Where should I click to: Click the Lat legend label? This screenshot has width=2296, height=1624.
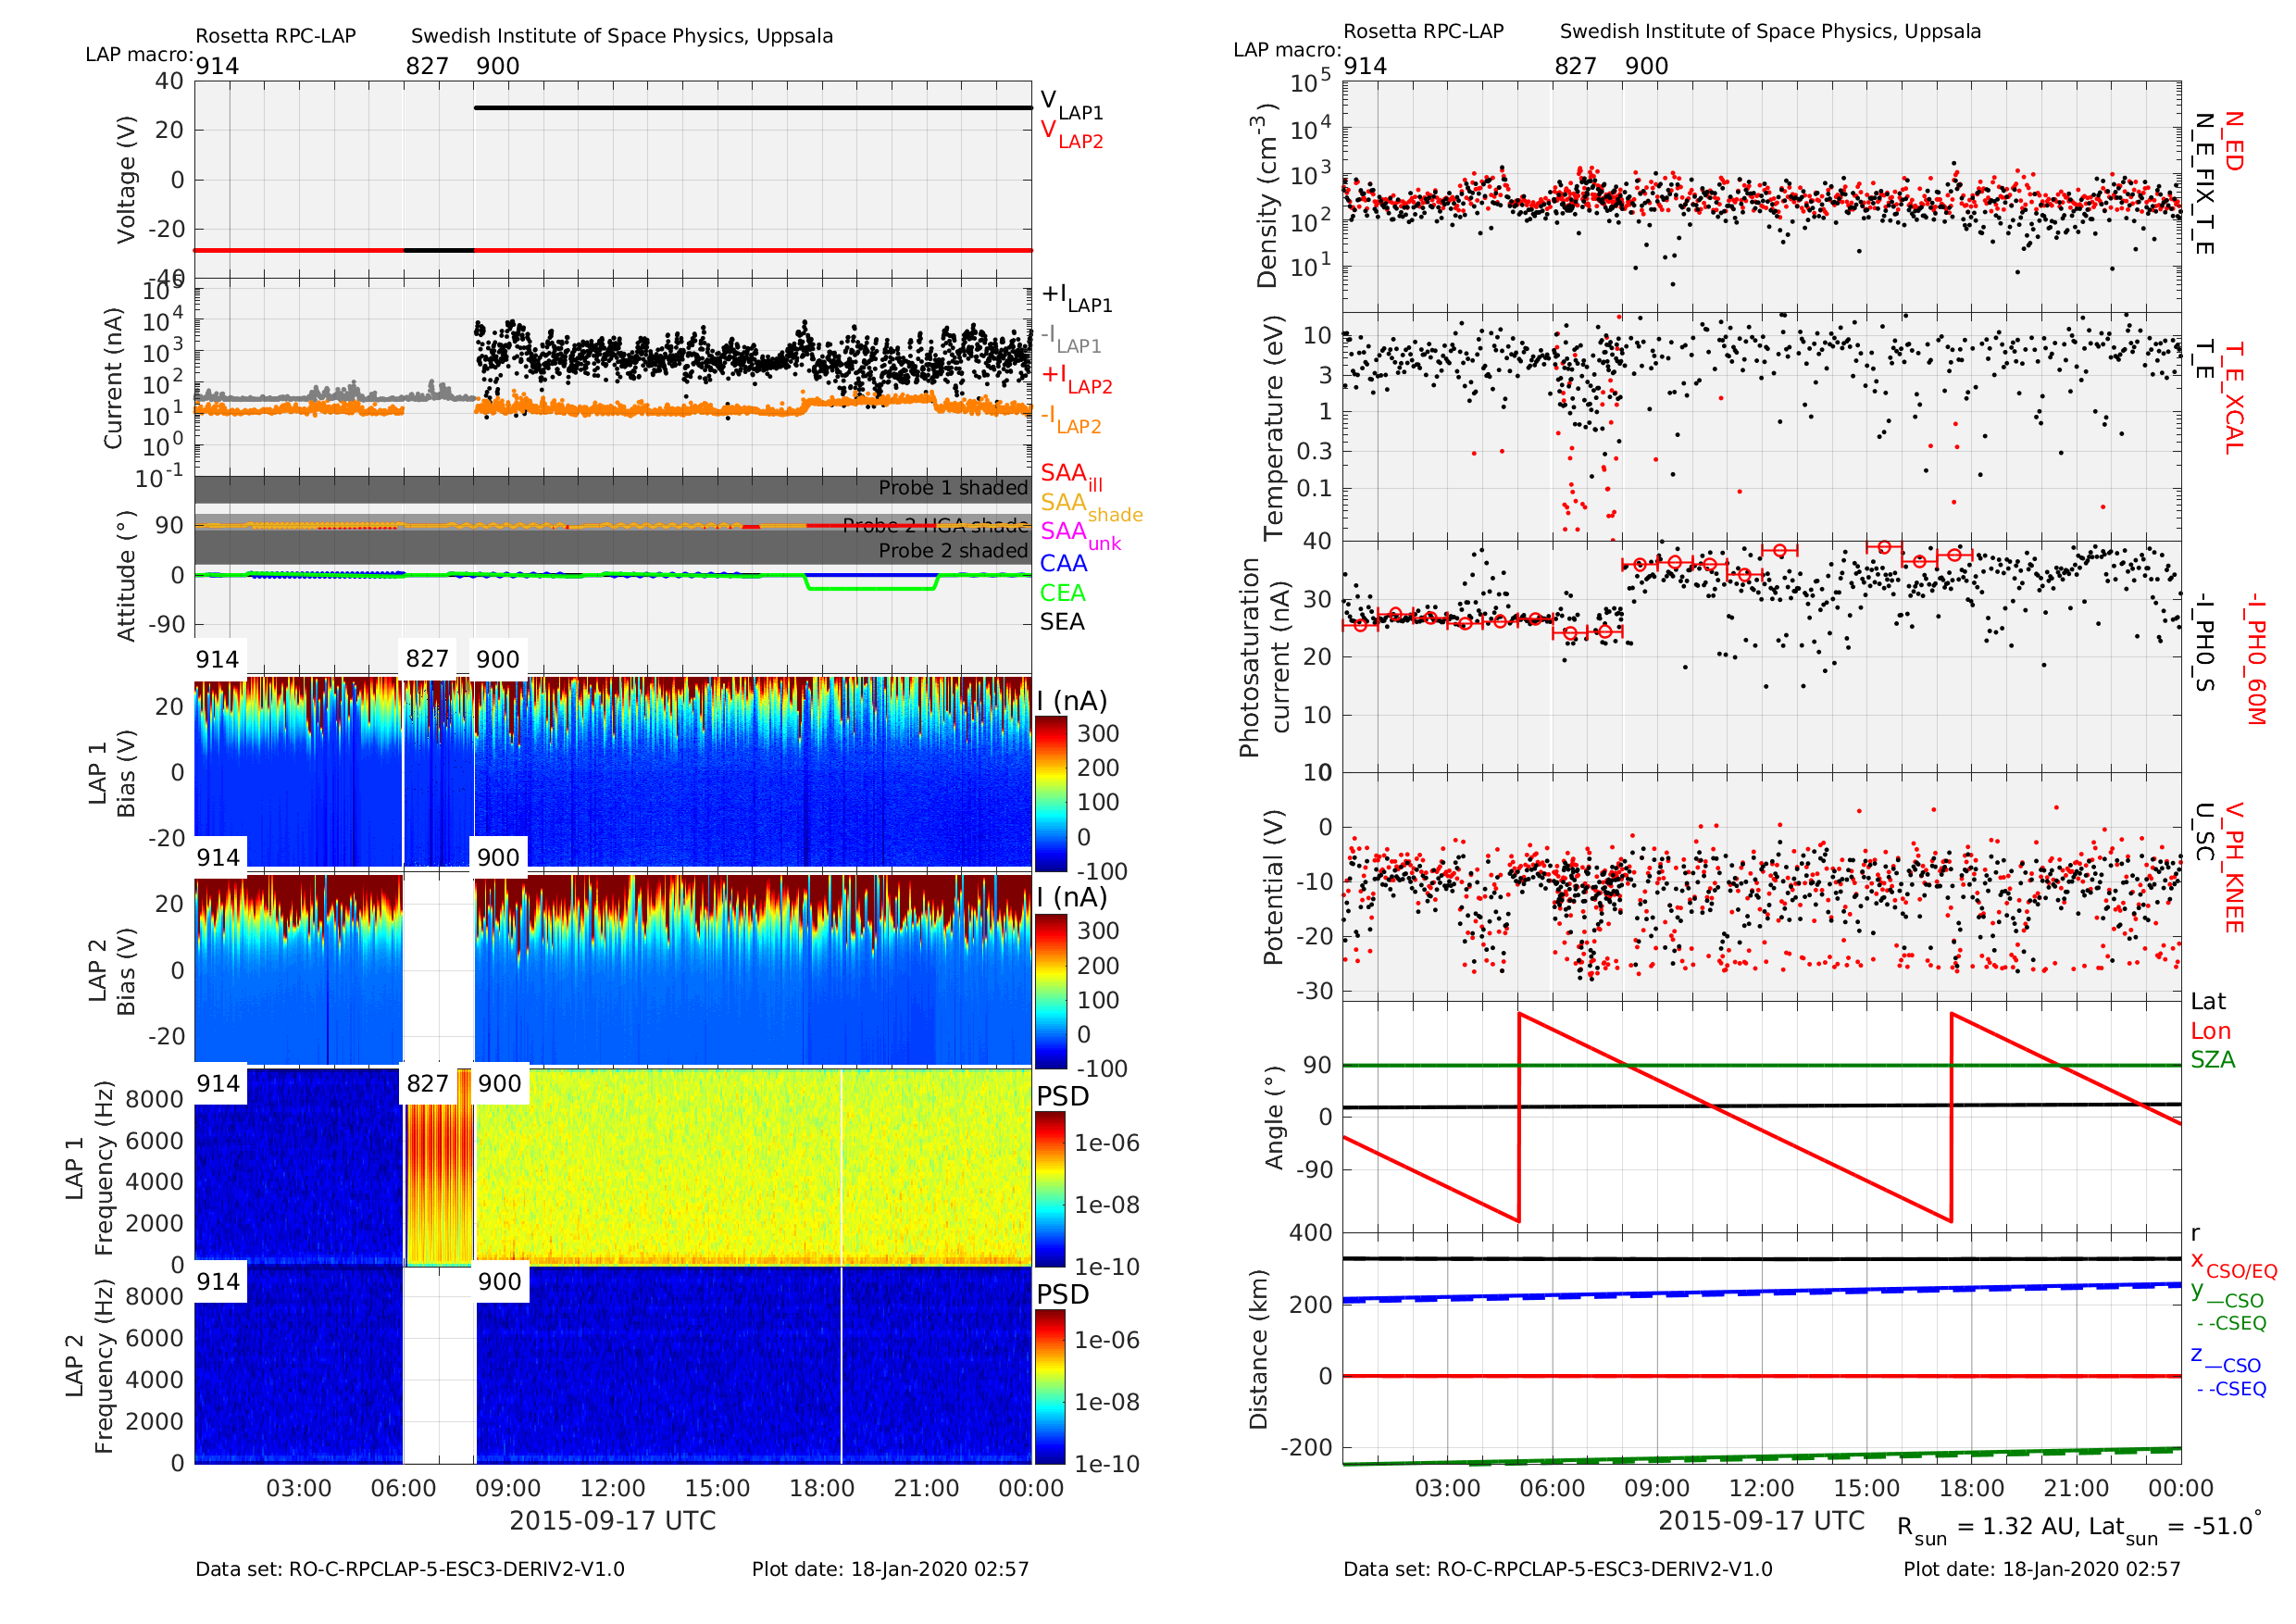[x=2208, y=1002]
